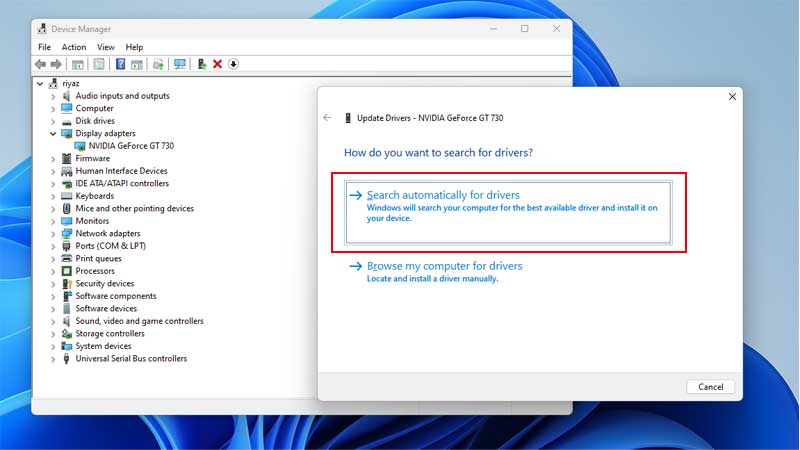Select the Disk drives category icon

[x=66, y=121]
